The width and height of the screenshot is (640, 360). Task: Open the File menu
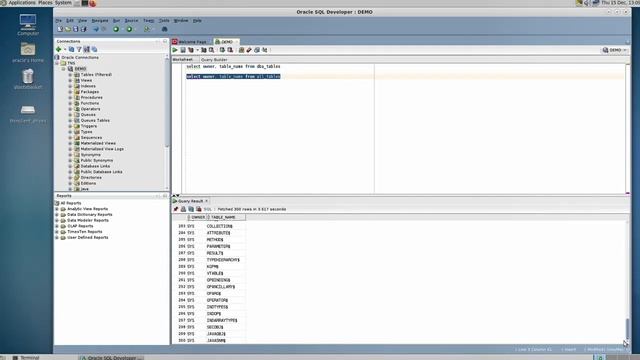pos(59,20)
